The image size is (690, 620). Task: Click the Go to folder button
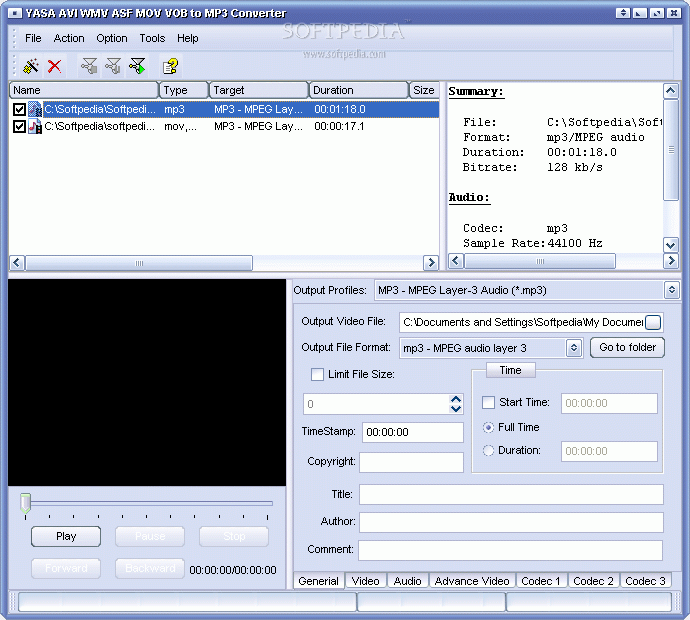pyautogui.click(x=628, y=347)
